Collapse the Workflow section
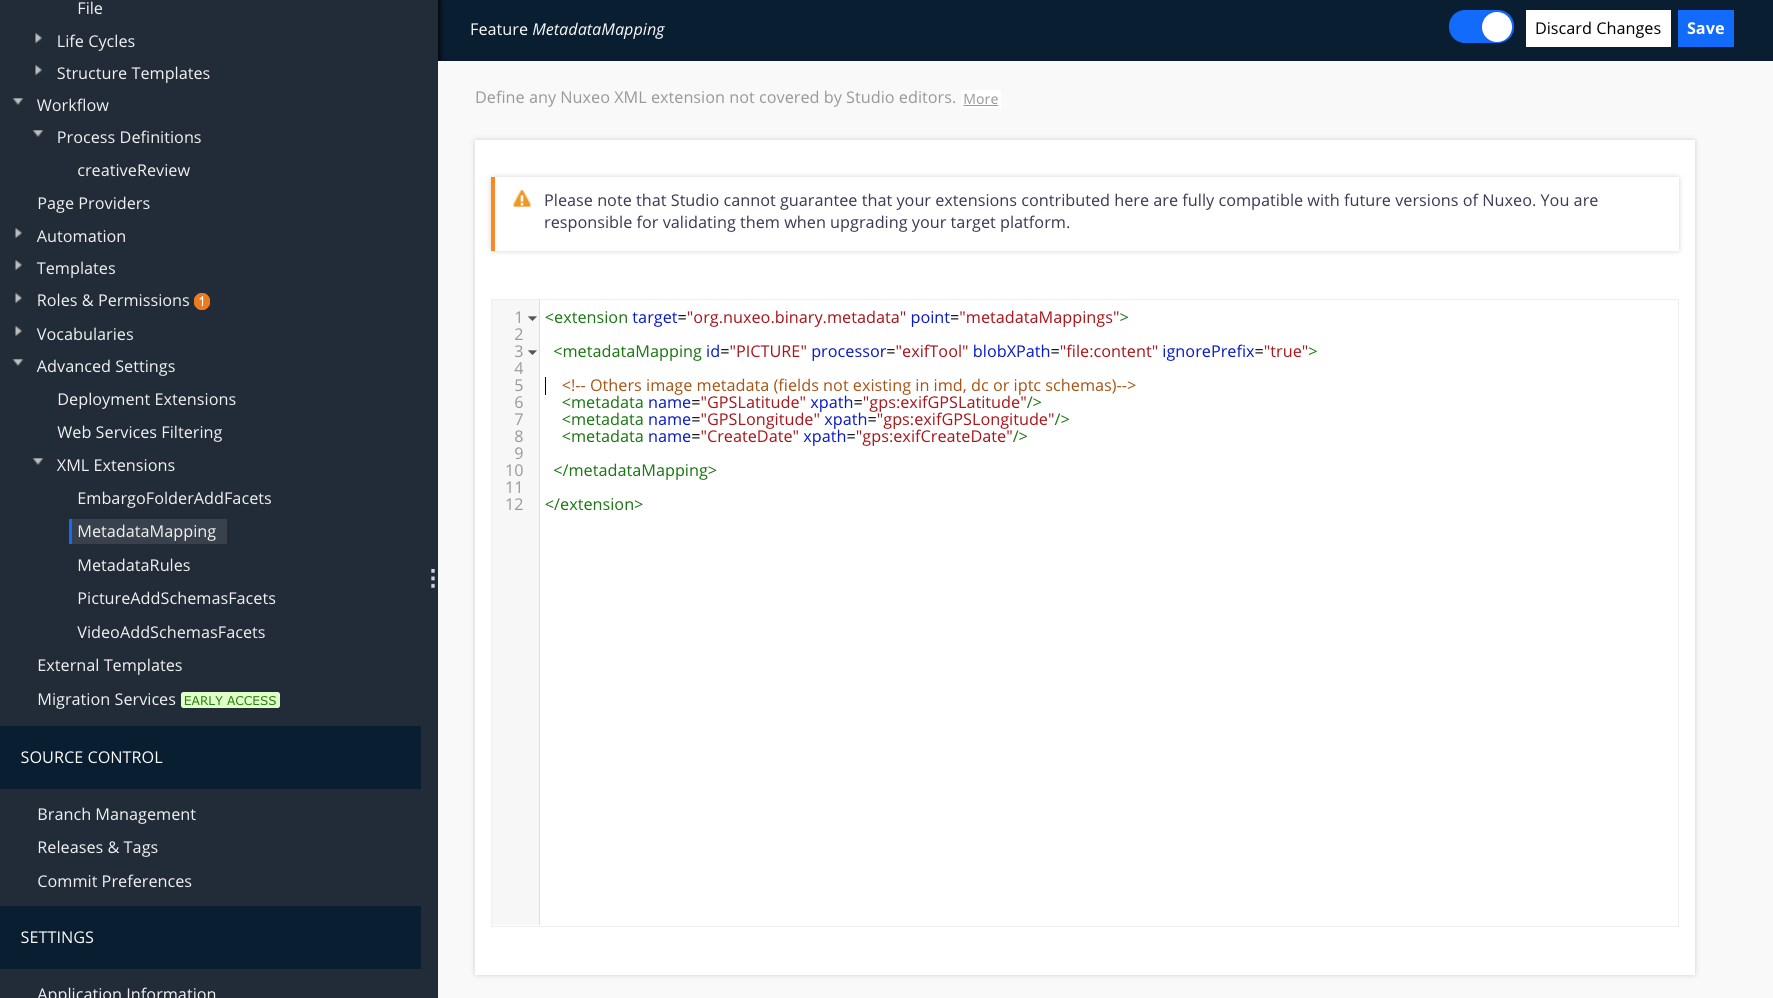 coord(16,102)
